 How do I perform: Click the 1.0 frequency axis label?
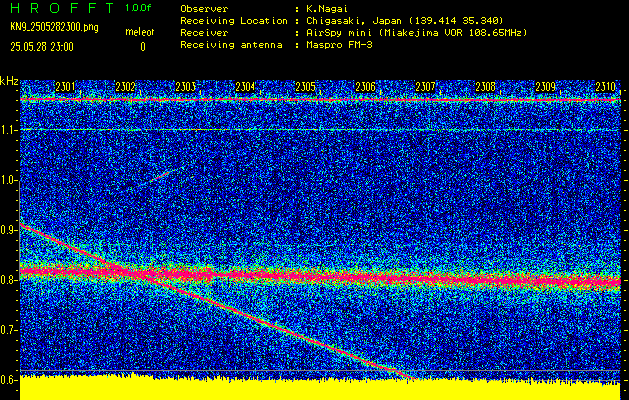[9, 181]
